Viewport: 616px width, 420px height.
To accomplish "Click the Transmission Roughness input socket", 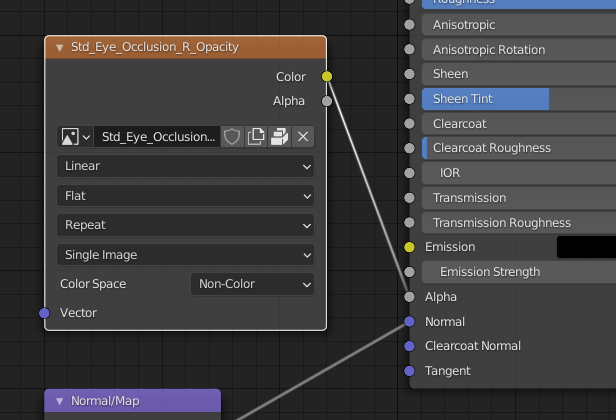I will pos(409,223).
